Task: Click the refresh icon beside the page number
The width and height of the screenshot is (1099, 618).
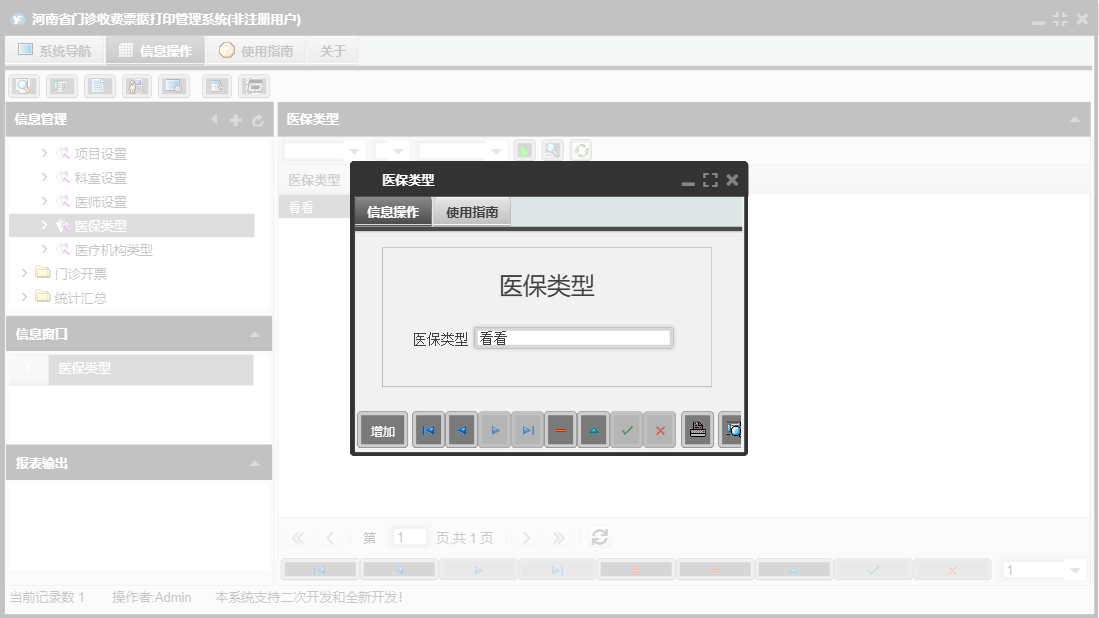Action: pyautogui.click(x=599, y=537)
